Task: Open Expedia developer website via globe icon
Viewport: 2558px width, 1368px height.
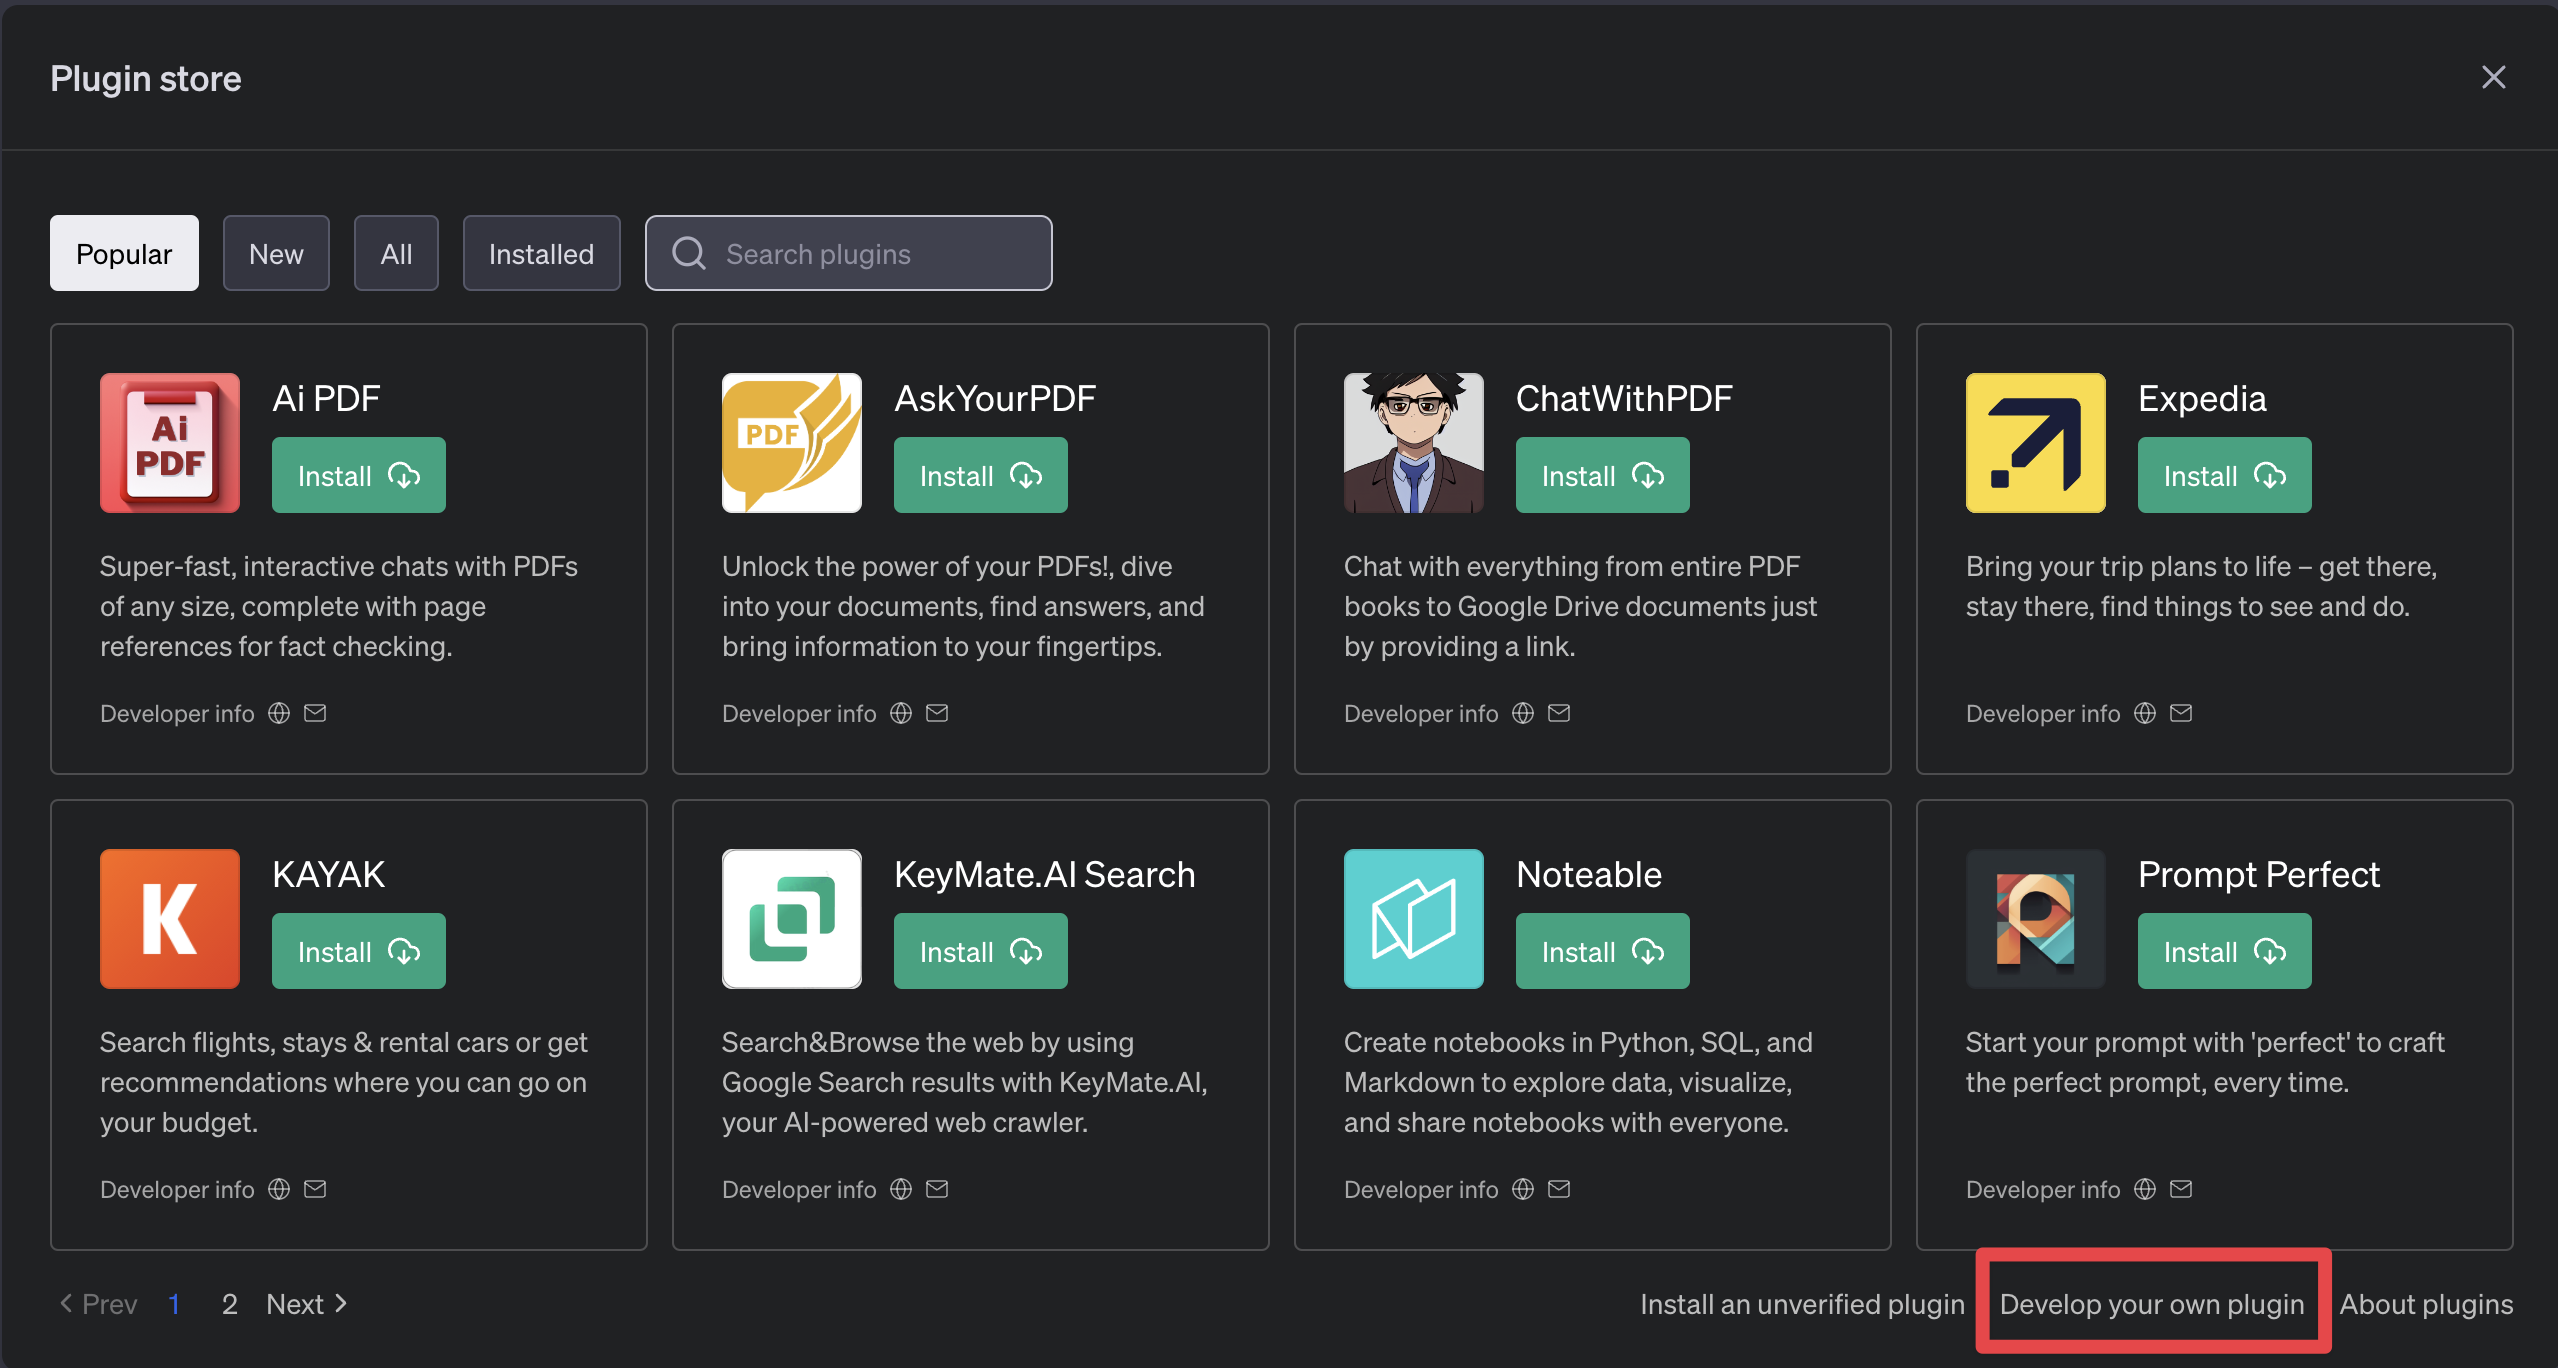Action: (2144, 712)
